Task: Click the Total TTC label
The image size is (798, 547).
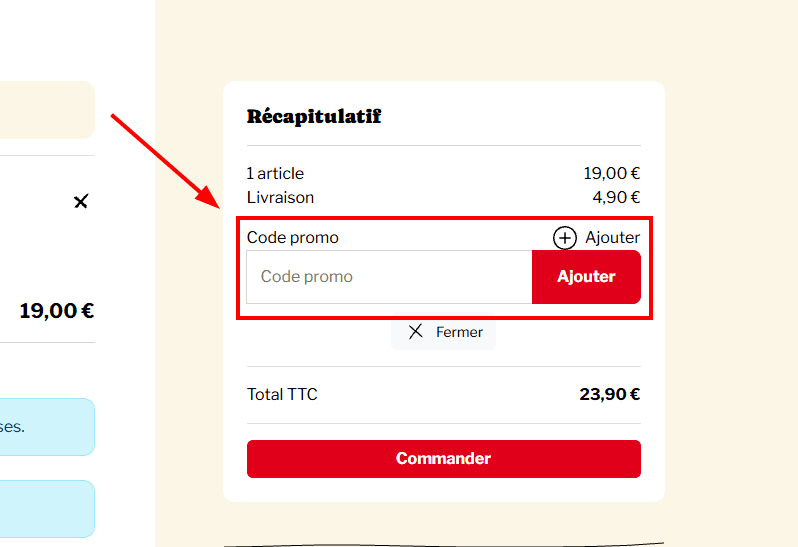Action: click(x=282, y=394)
